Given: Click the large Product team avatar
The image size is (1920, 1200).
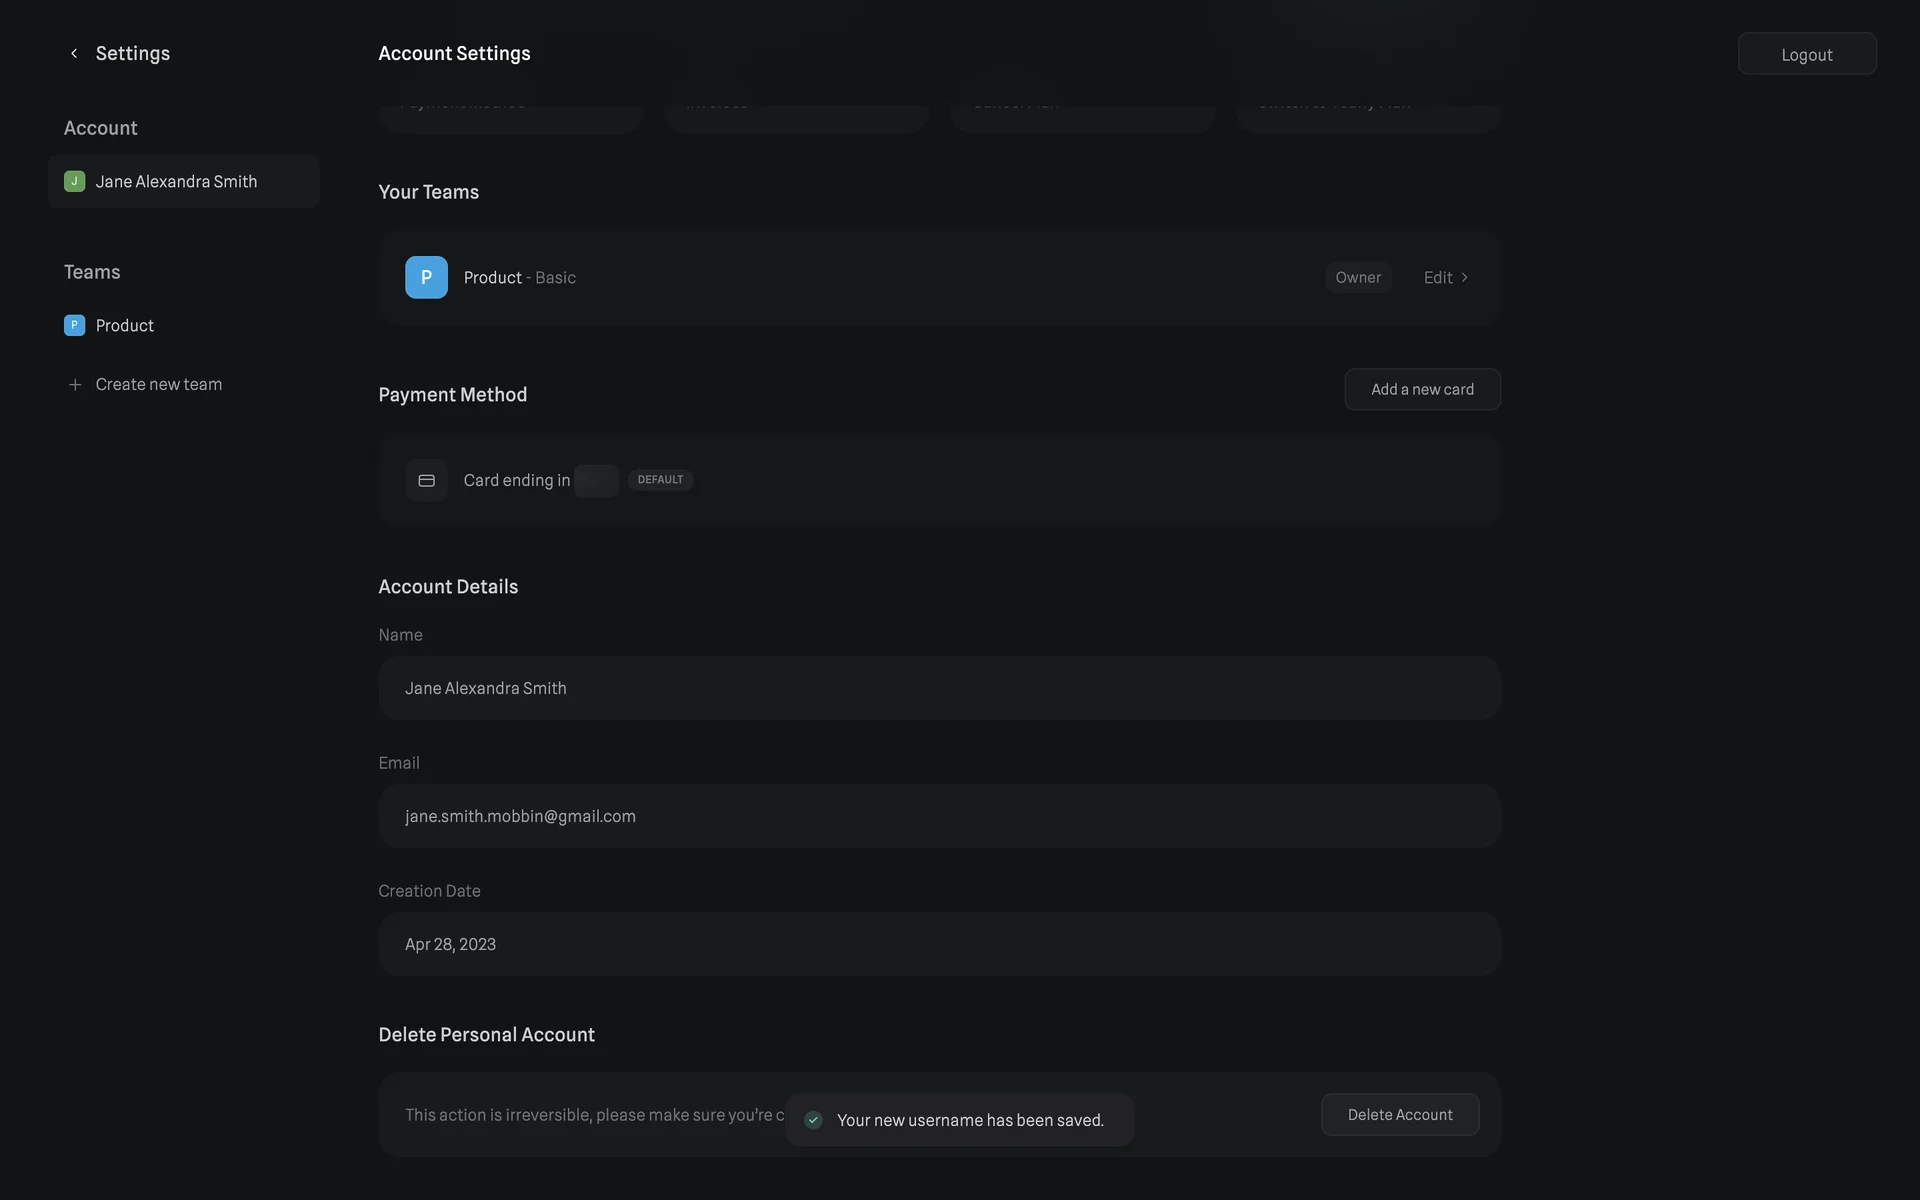Looking at the screenshot, I should click(426, 278).
